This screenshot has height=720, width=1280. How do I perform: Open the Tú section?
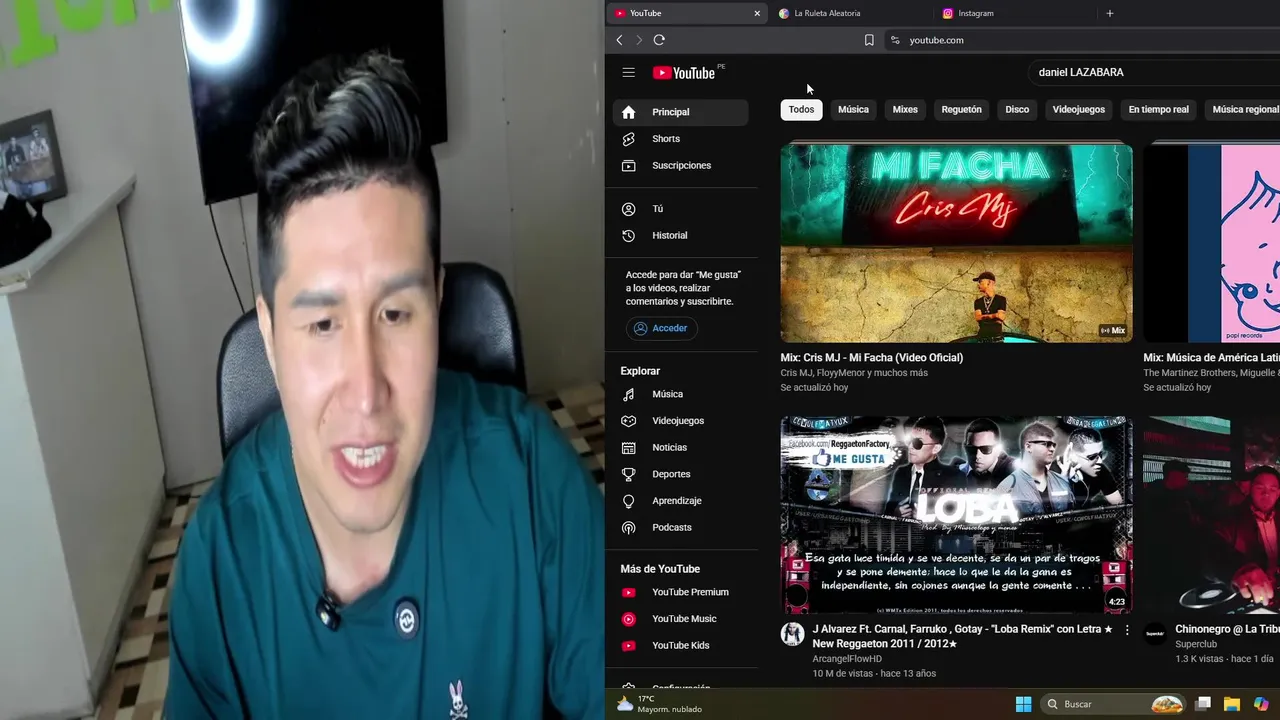coord(680,209)
